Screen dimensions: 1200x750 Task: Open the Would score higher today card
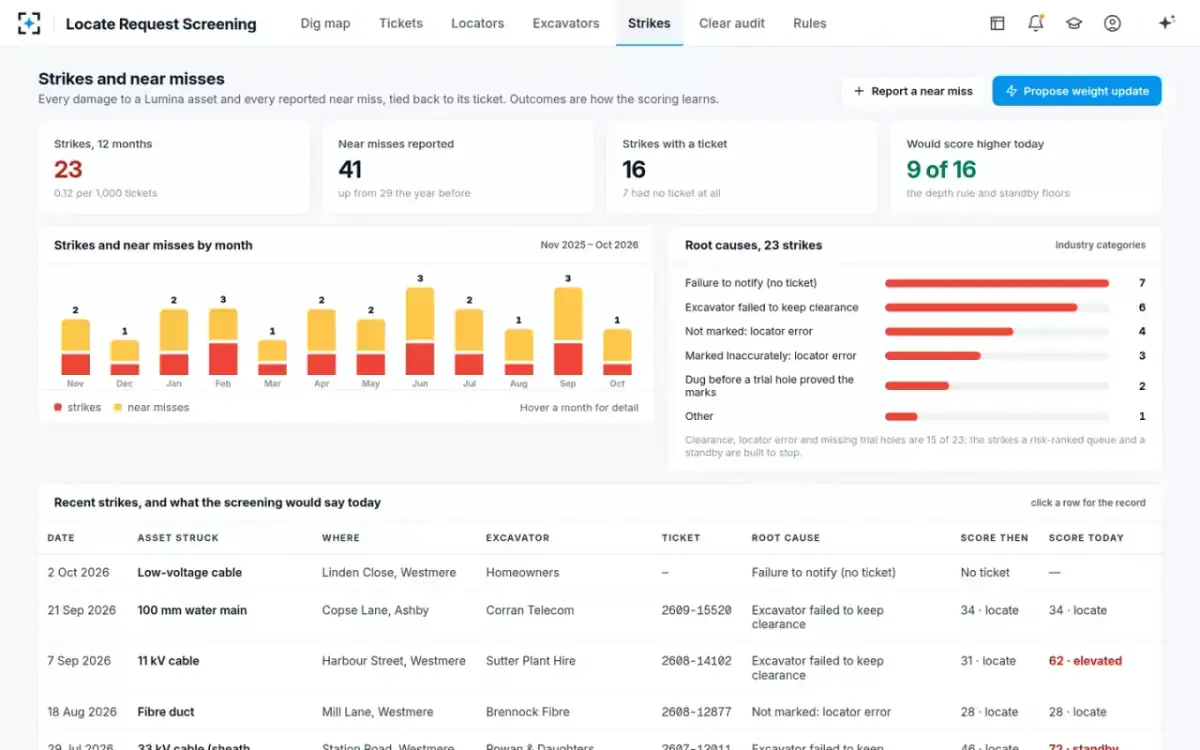1026,168
